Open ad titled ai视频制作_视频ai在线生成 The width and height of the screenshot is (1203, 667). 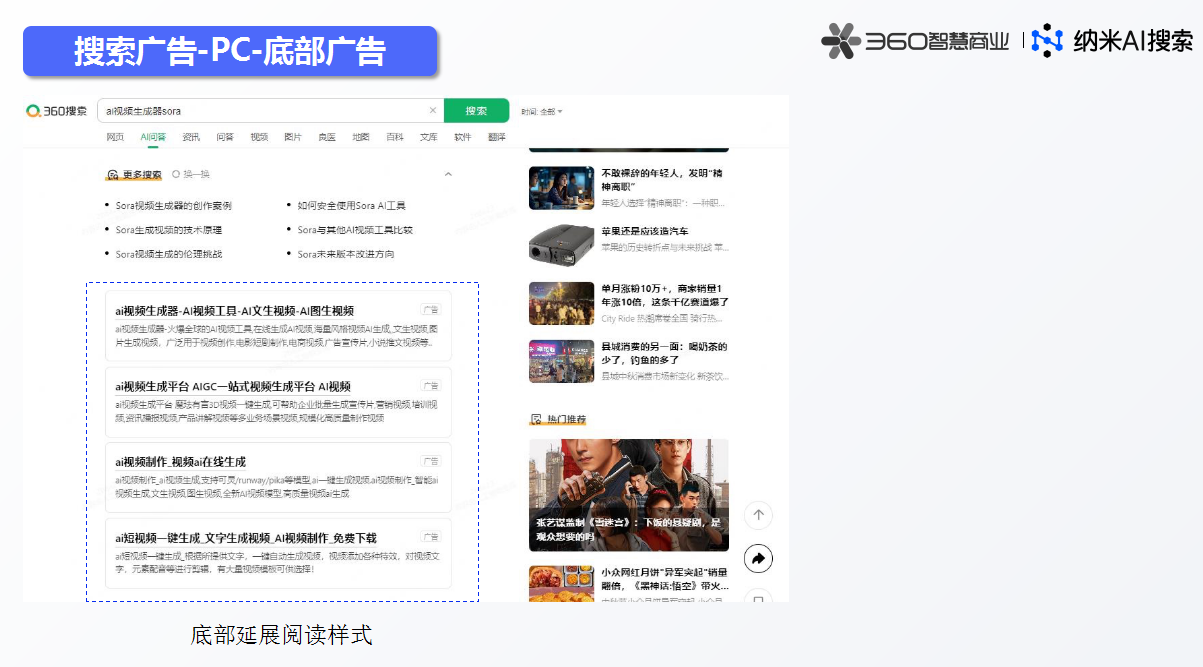click(x=180, y=462)
